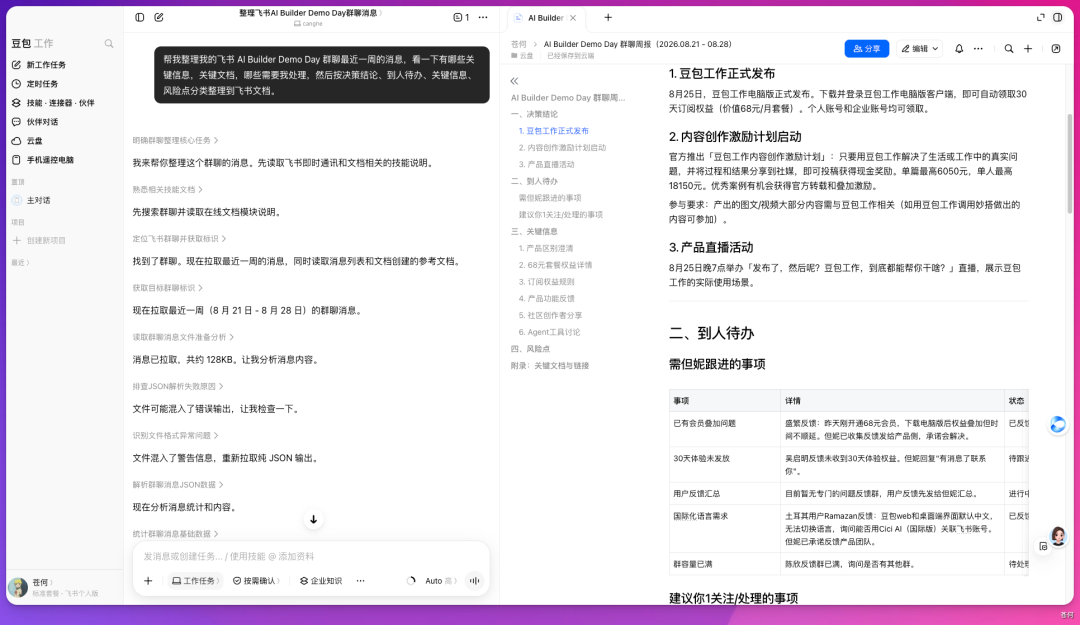This screenshot has width=1080, height=625.
Task: Go to outline item 2. 68元套餐权益详情
Action: tap(555, 265)
